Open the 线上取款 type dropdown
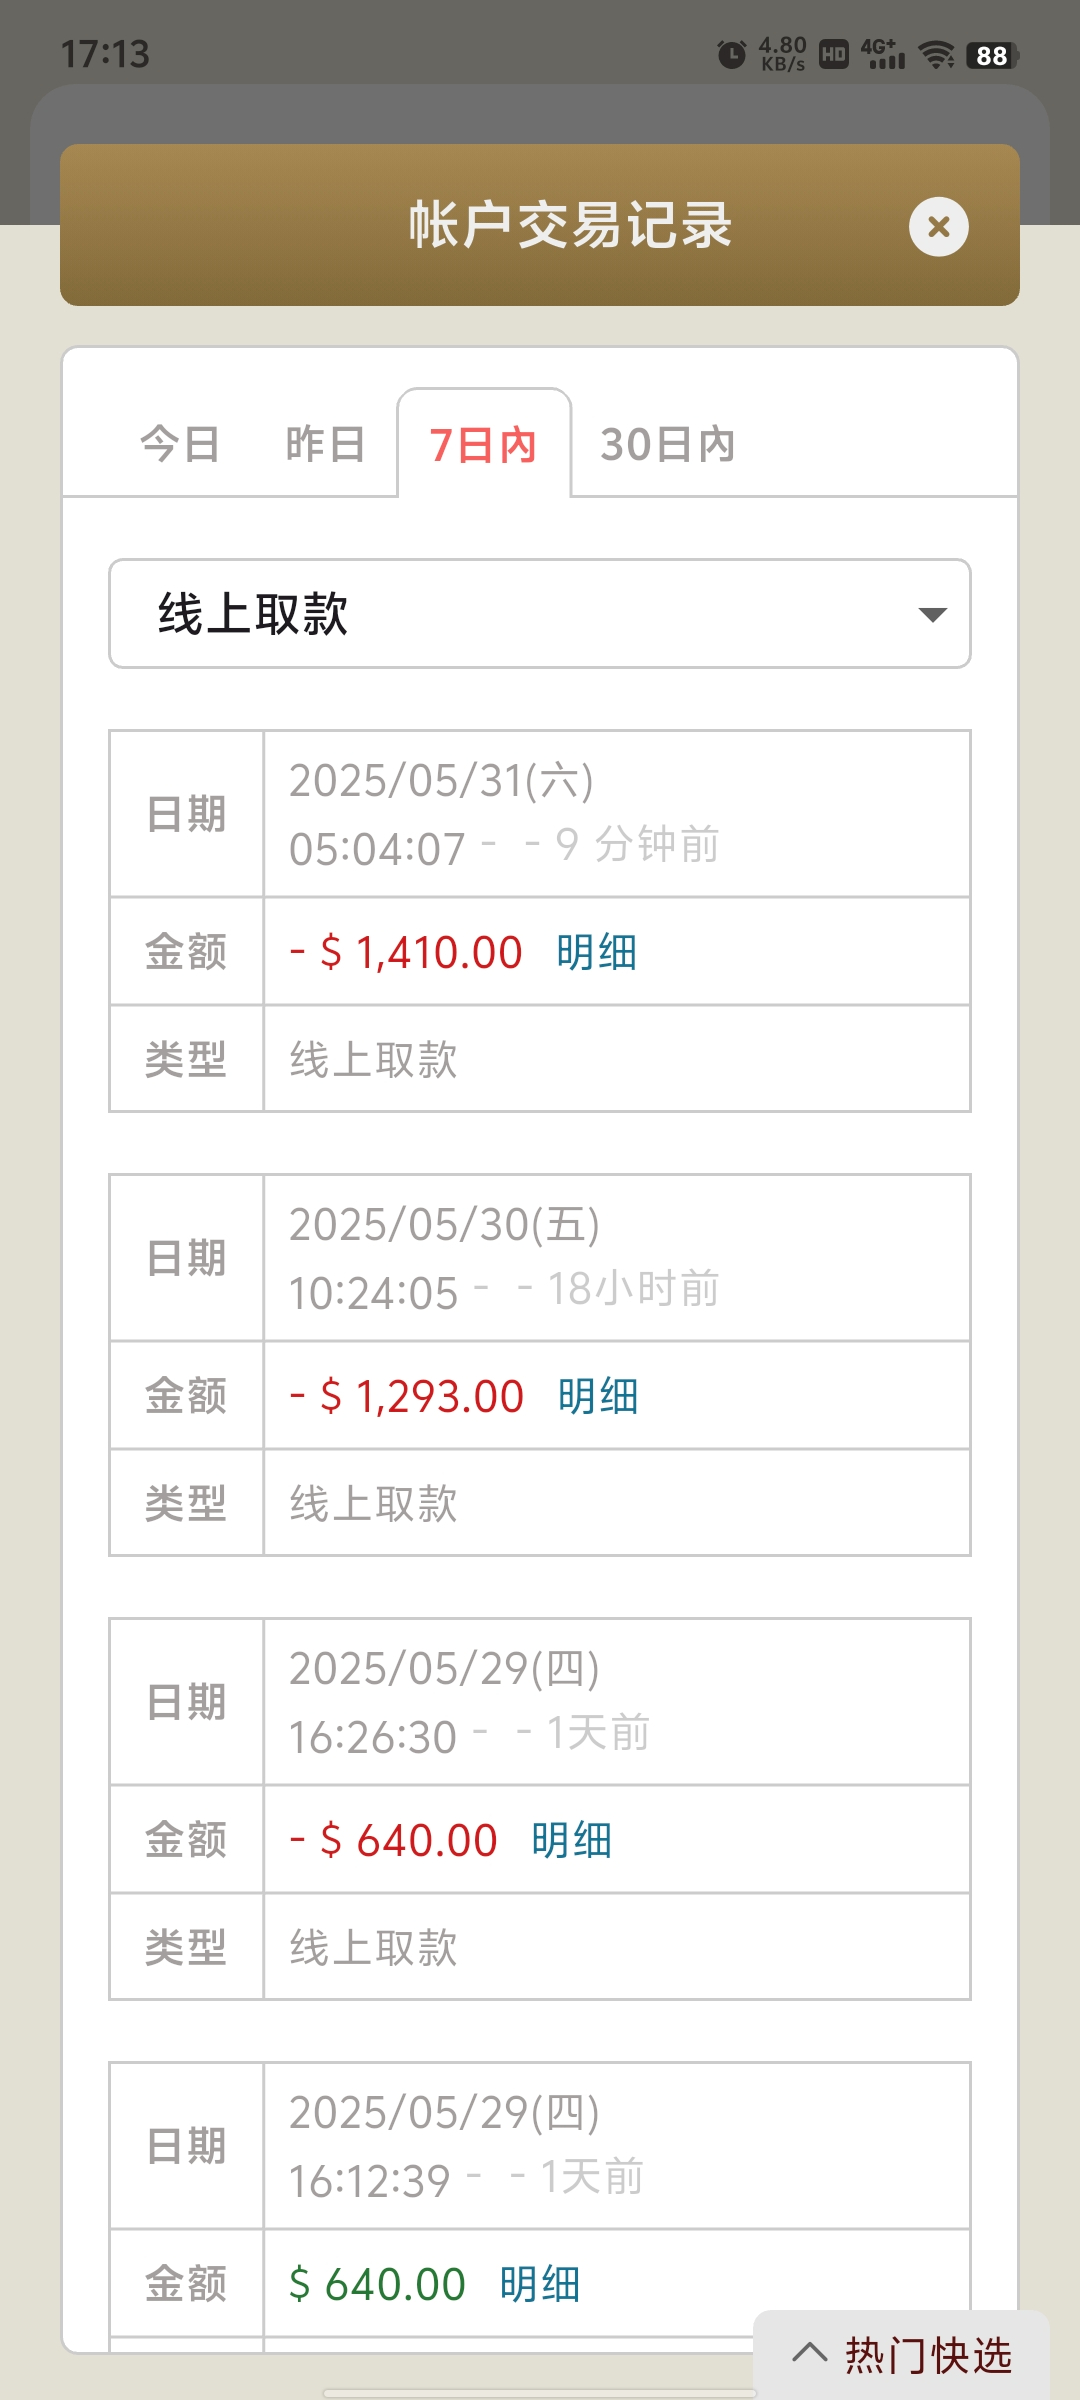The image size is (1080, 2400). pos(539,614)
